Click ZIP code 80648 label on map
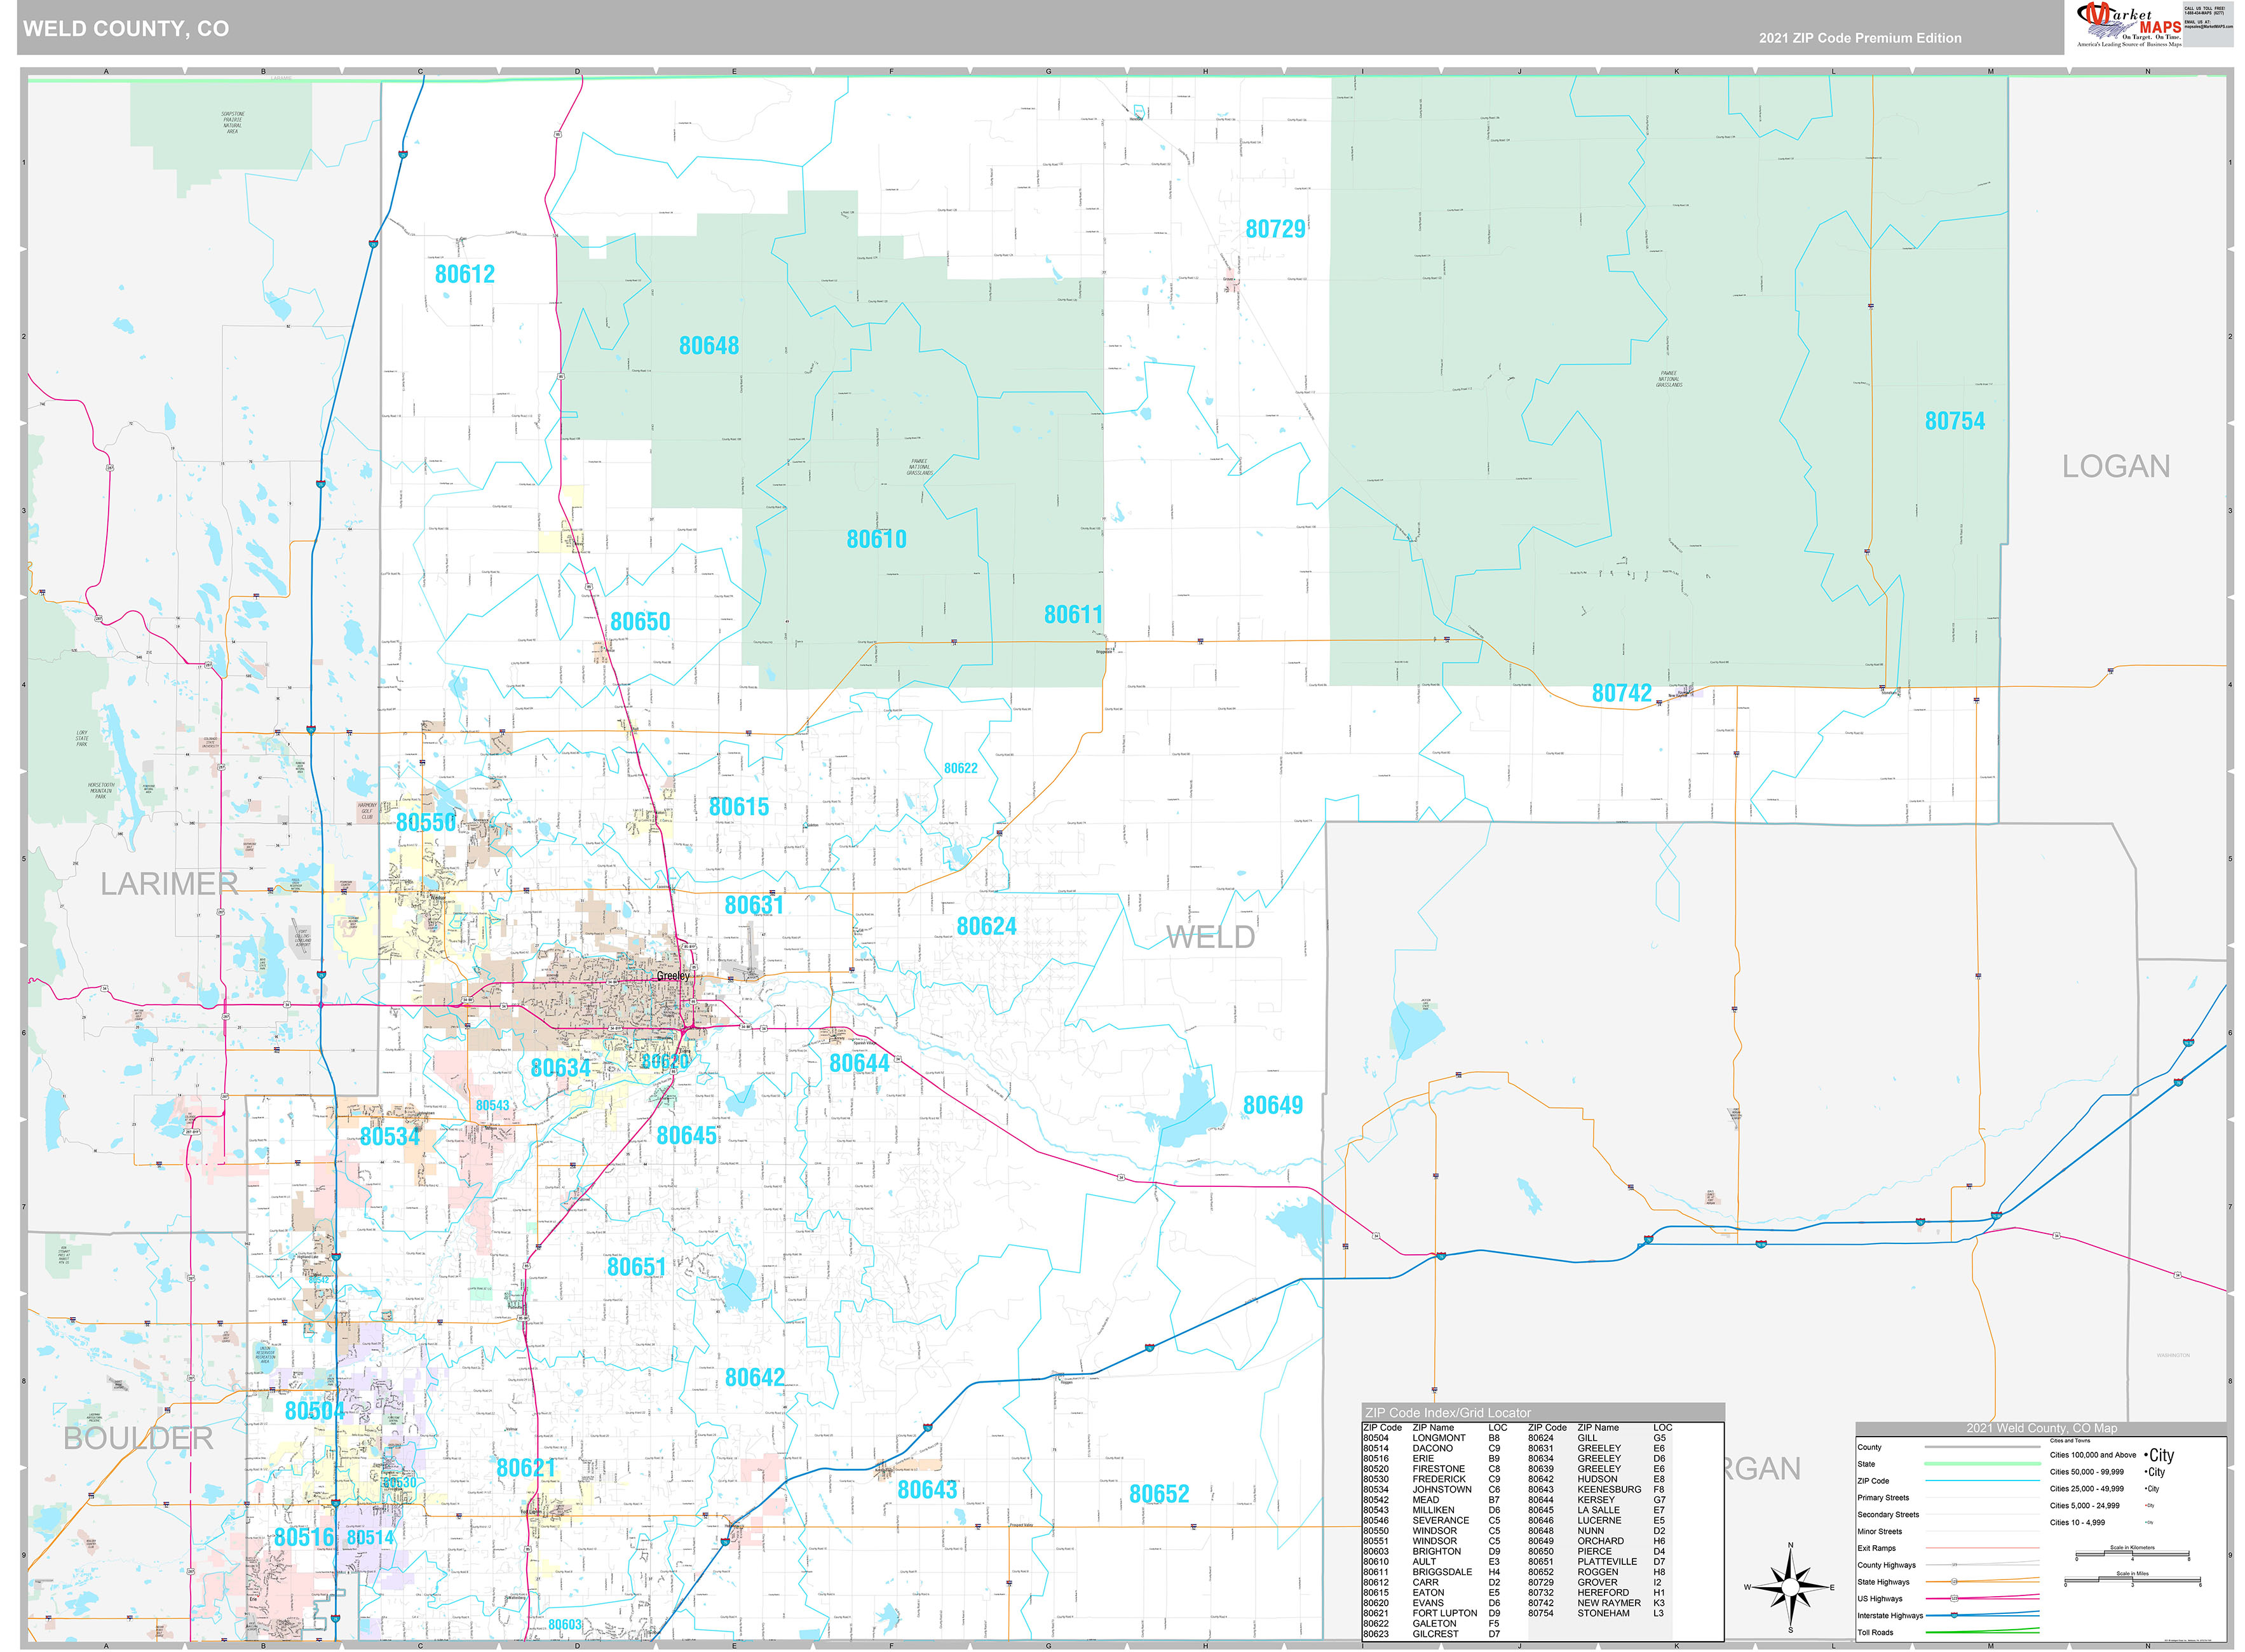2245x1652 pixels. (x=709, y=346)
